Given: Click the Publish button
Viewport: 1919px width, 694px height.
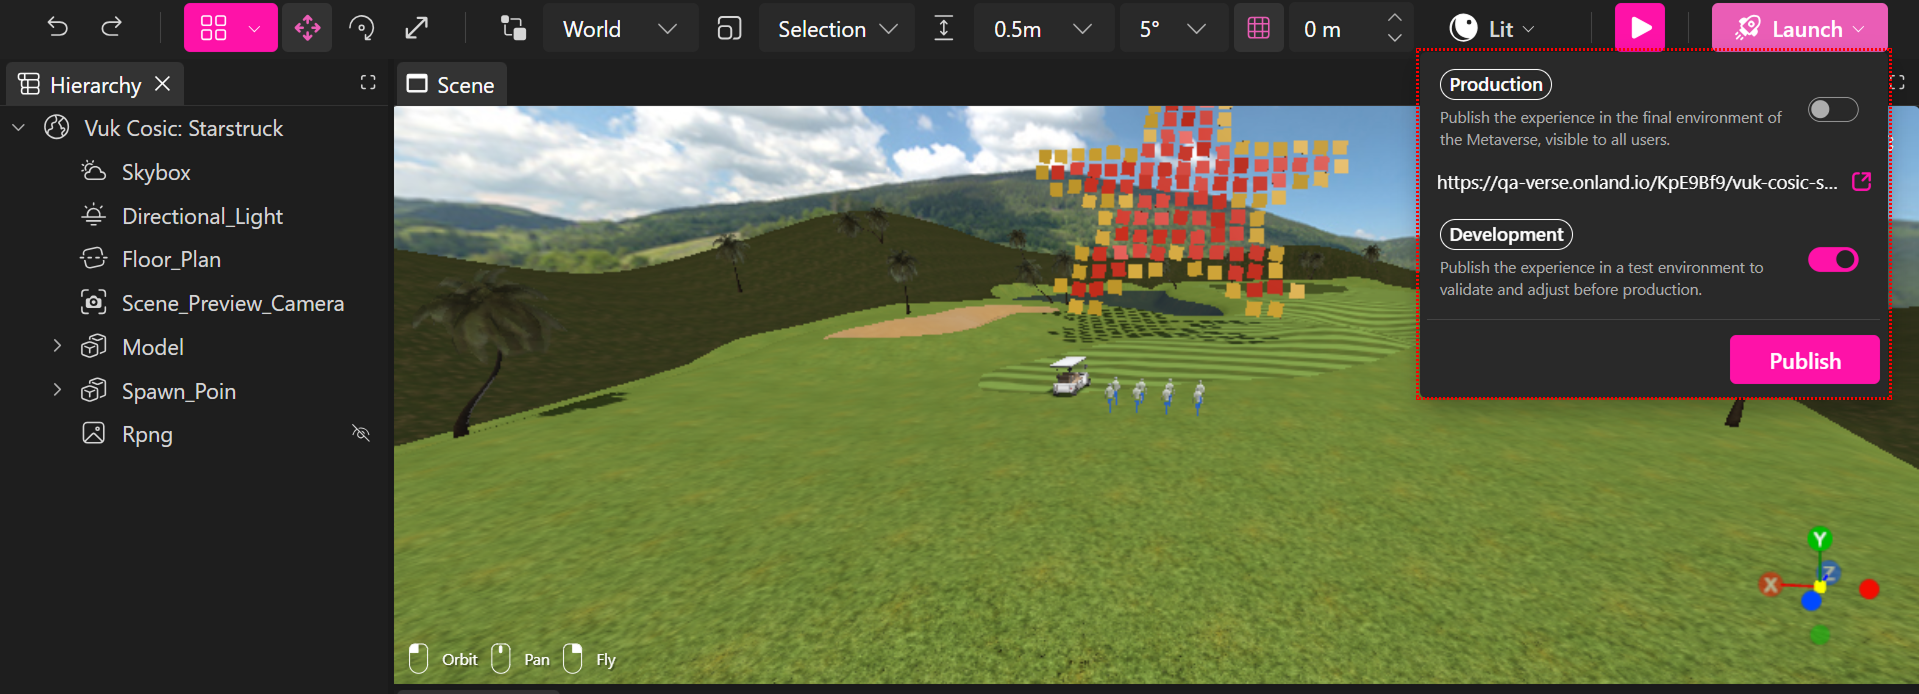Looking at the screenshot, I should [1804, 360].
